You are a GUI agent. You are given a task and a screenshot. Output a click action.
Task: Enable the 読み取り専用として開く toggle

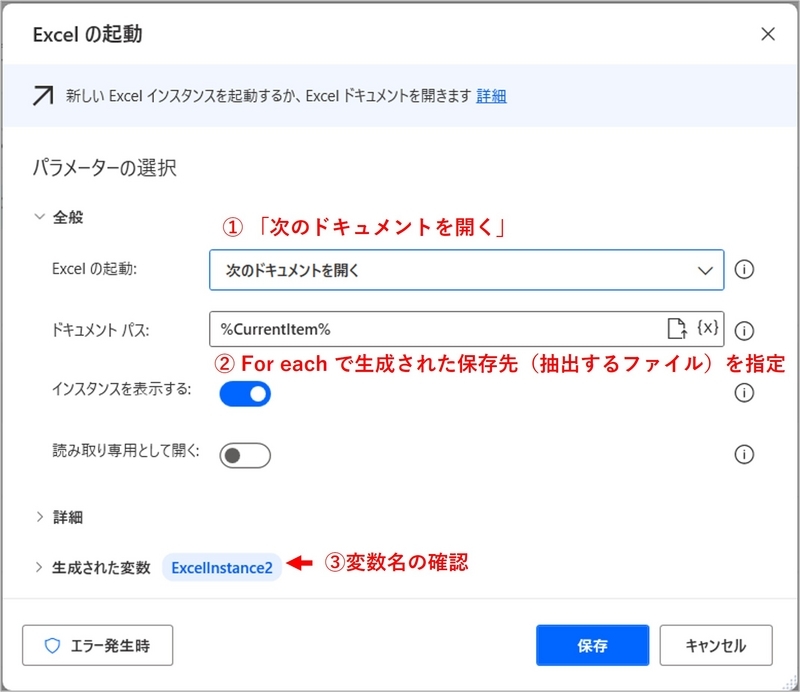click(x=243, y=455)
